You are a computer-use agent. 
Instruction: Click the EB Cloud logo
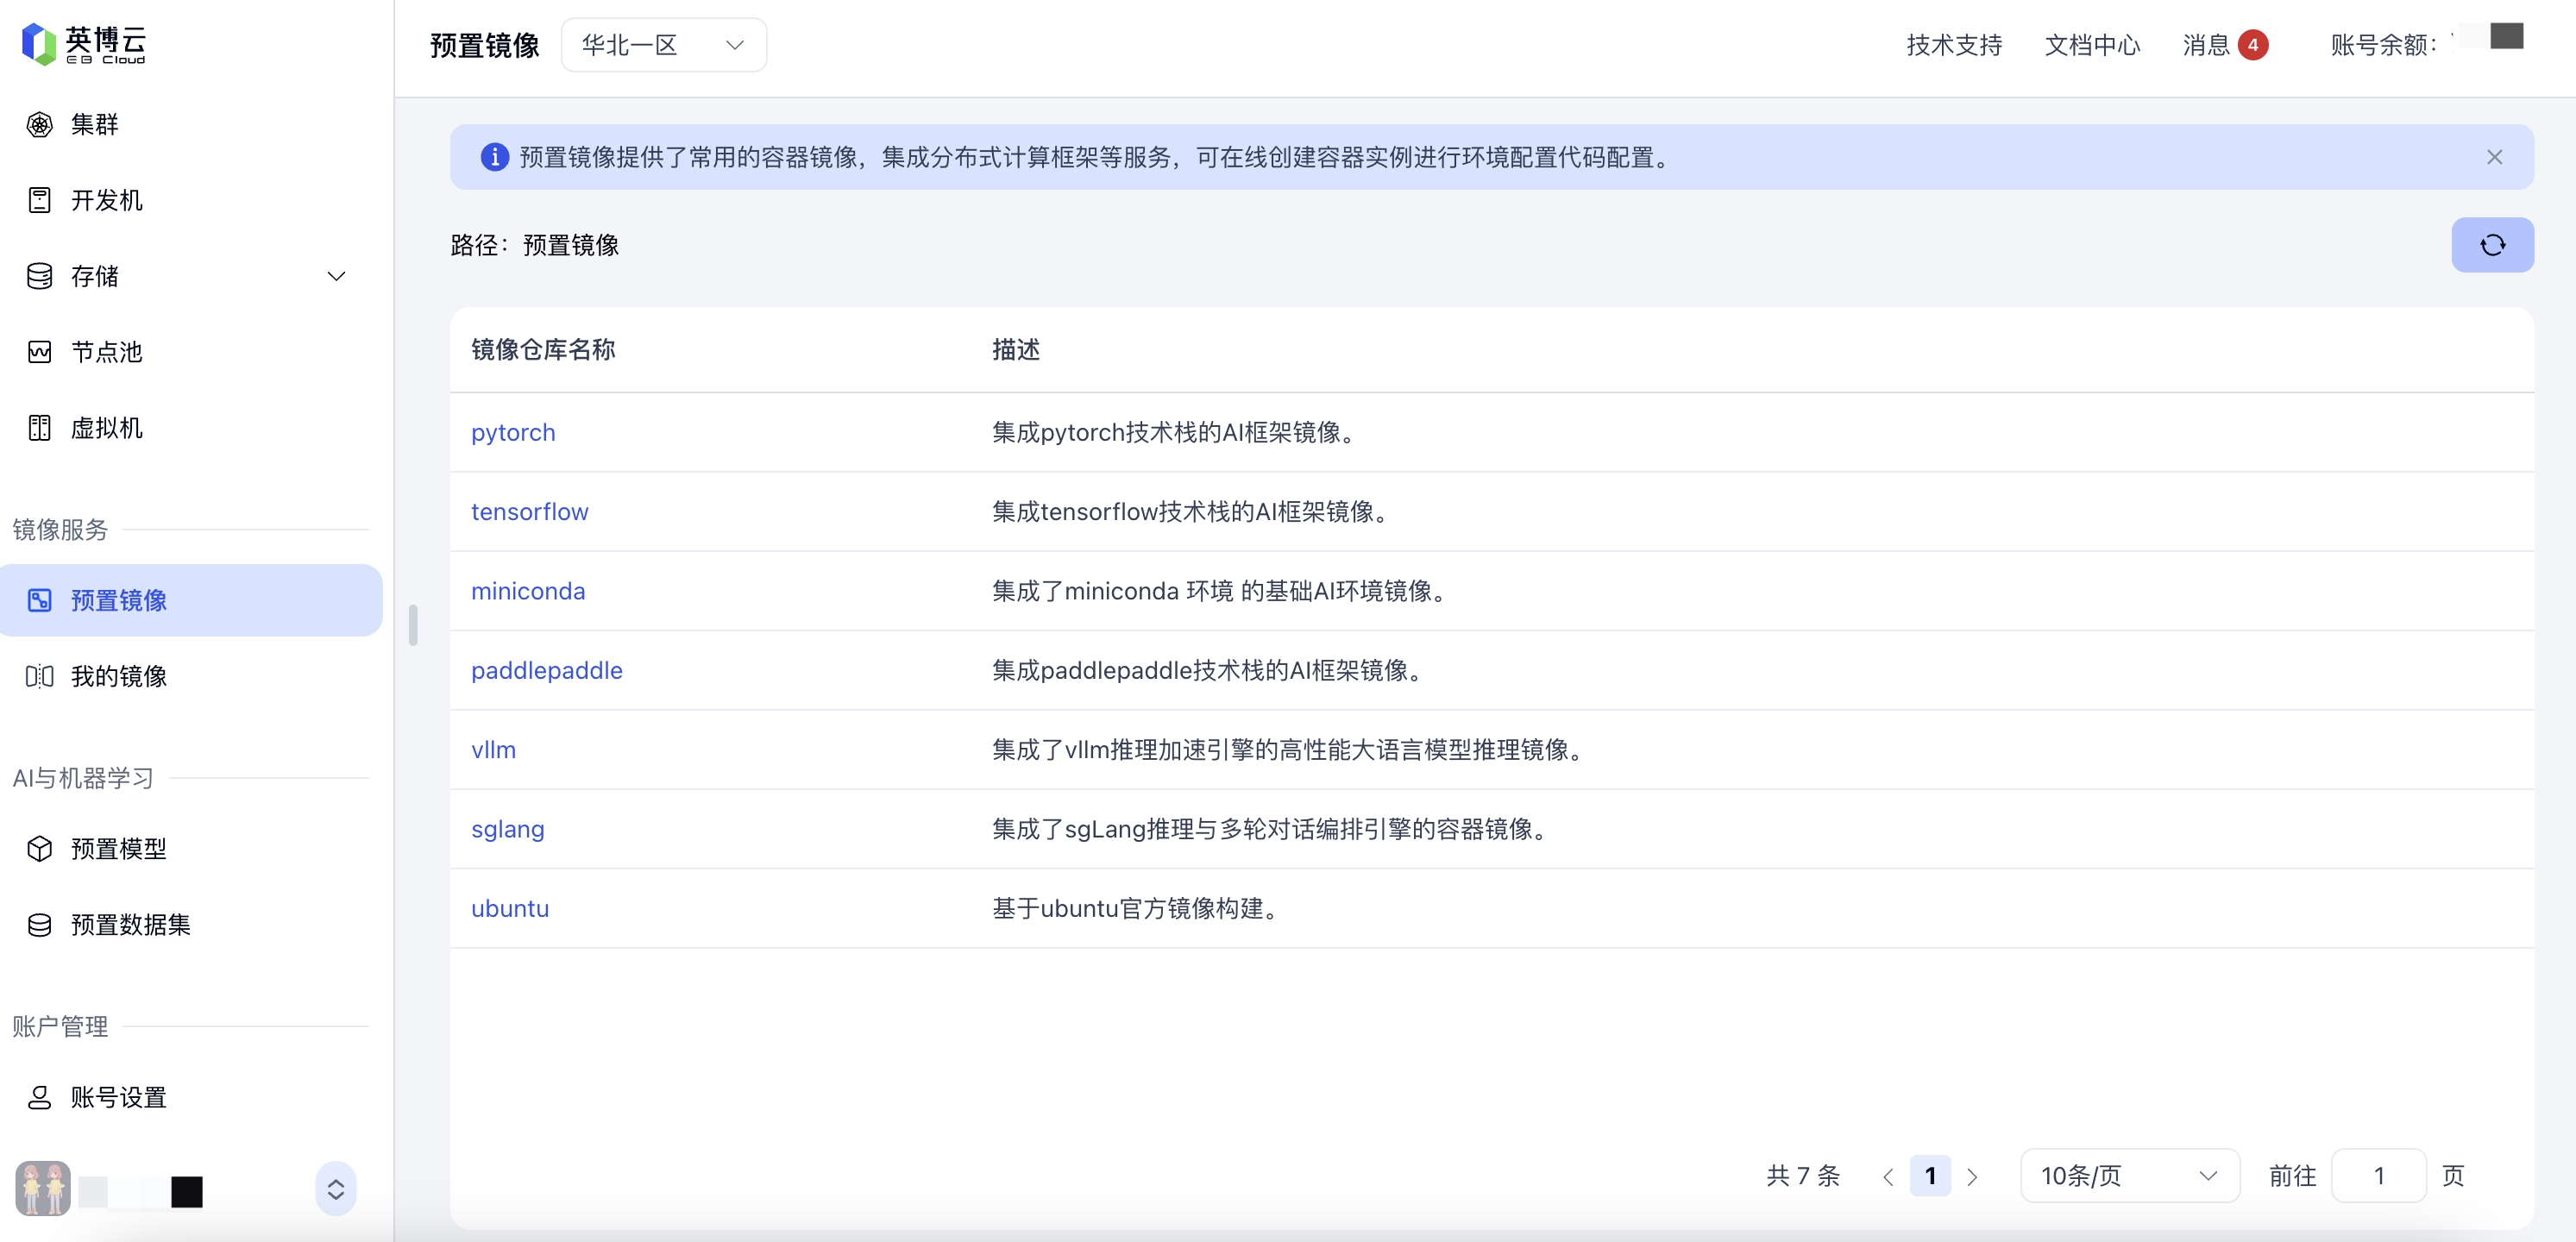(84, 44)
